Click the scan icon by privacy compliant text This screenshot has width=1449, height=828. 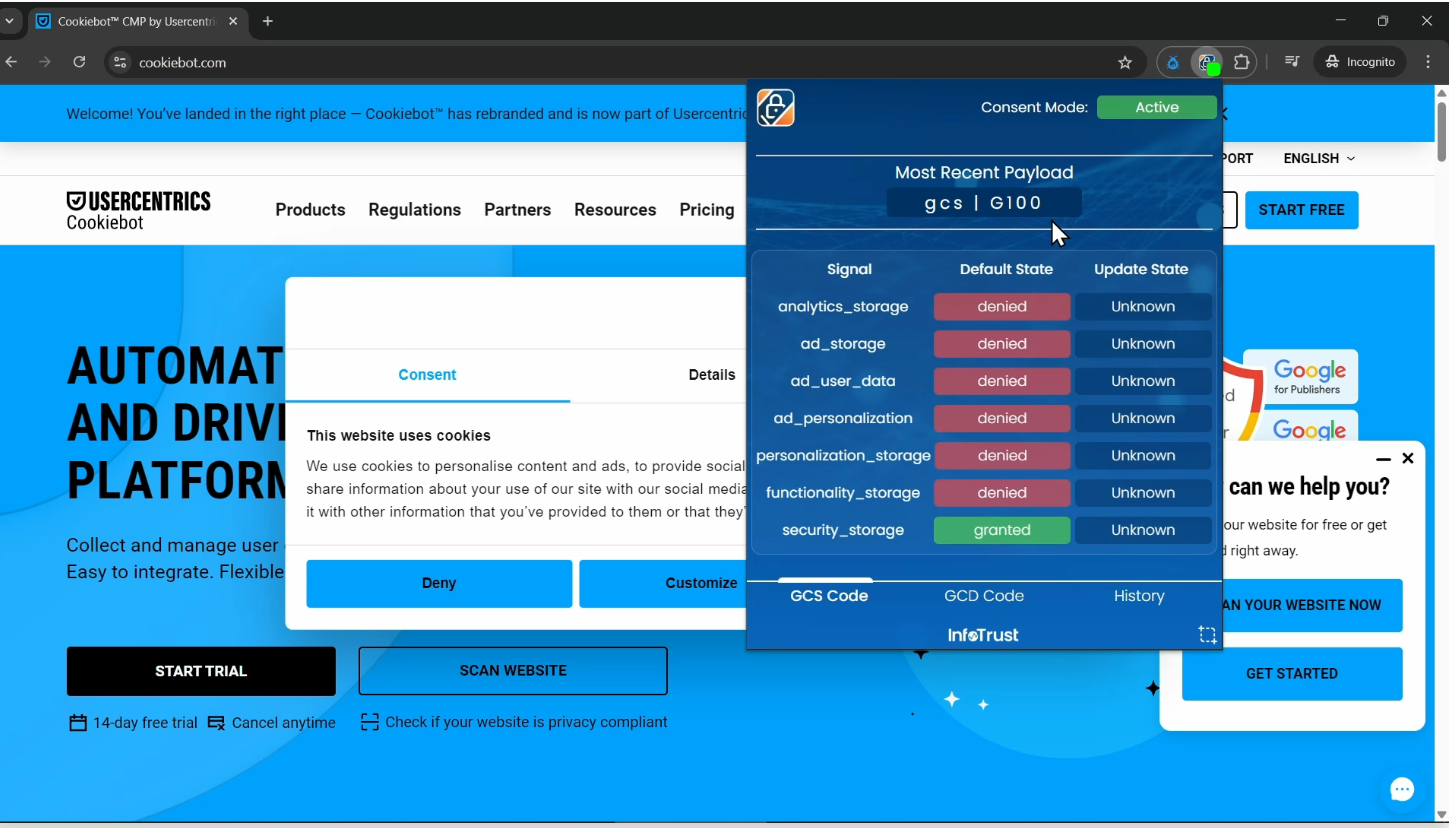coord(370,722)
